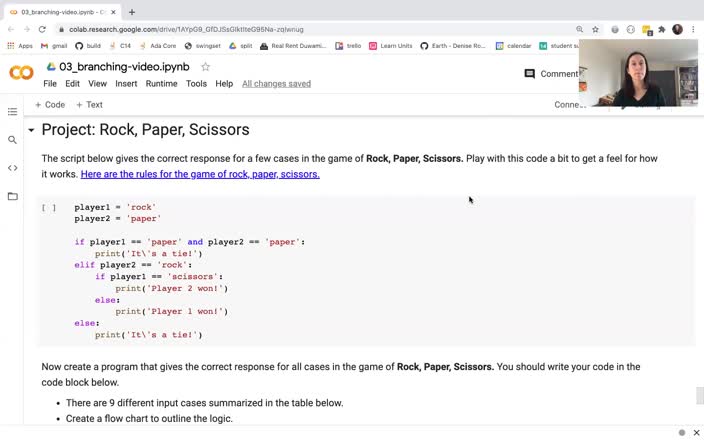Open the Tools menu

click(x=196, y=84)
